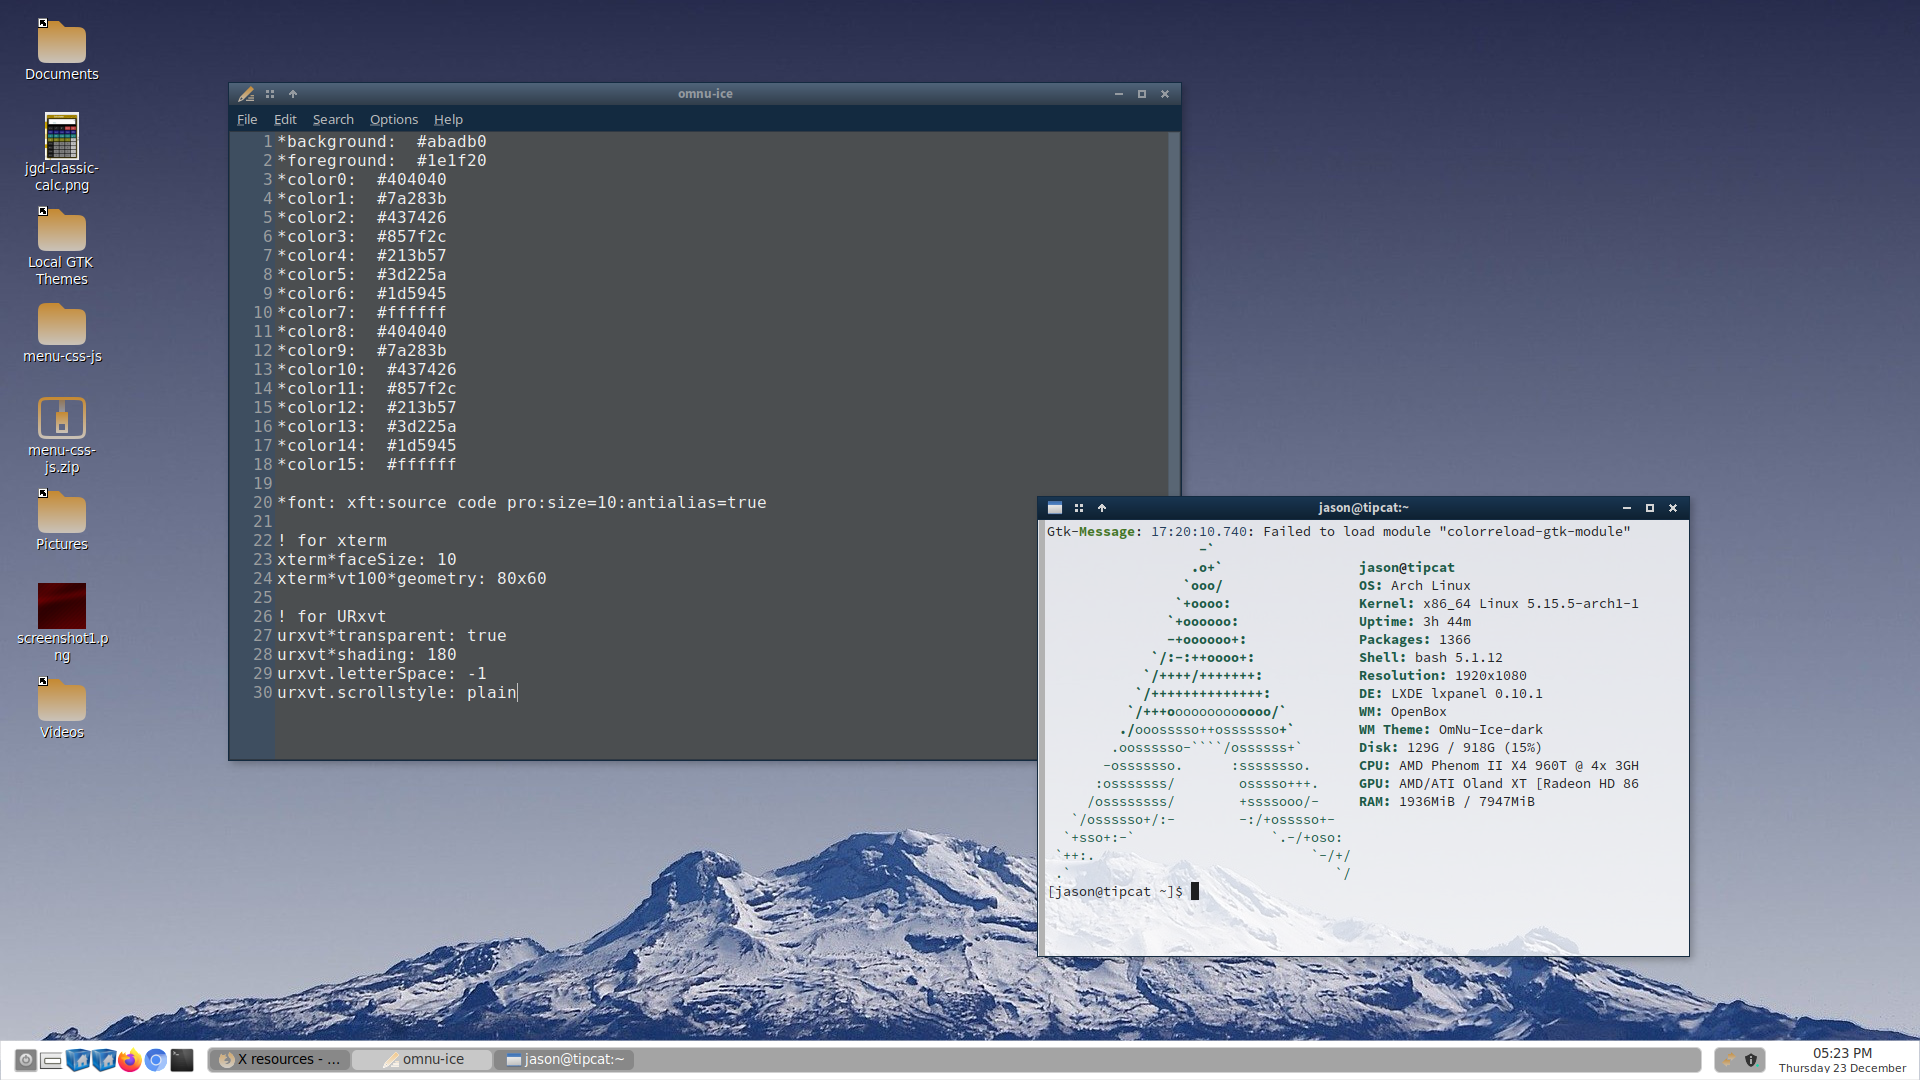
Task: Minimize the jason@tipcat terminal window
Action: pyautogui.click(x=1627, y=508)
